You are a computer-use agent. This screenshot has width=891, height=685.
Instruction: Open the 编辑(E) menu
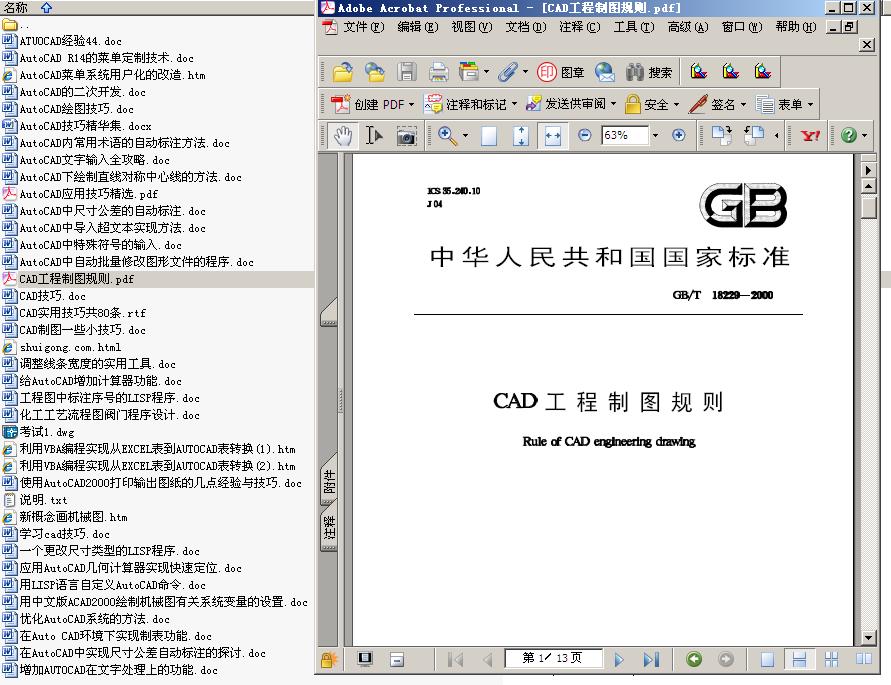pos(418,27)
